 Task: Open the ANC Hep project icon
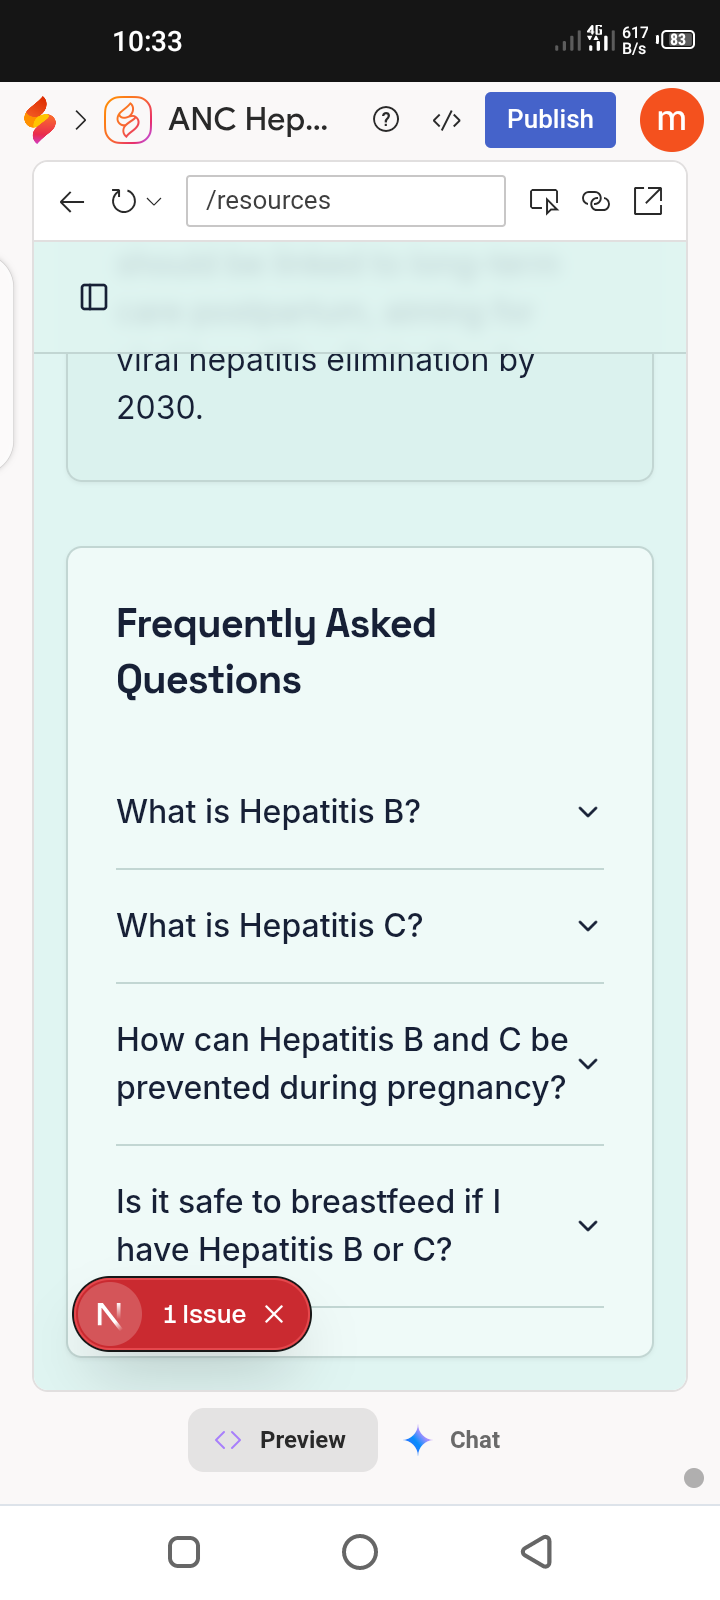tap(128, 120)
